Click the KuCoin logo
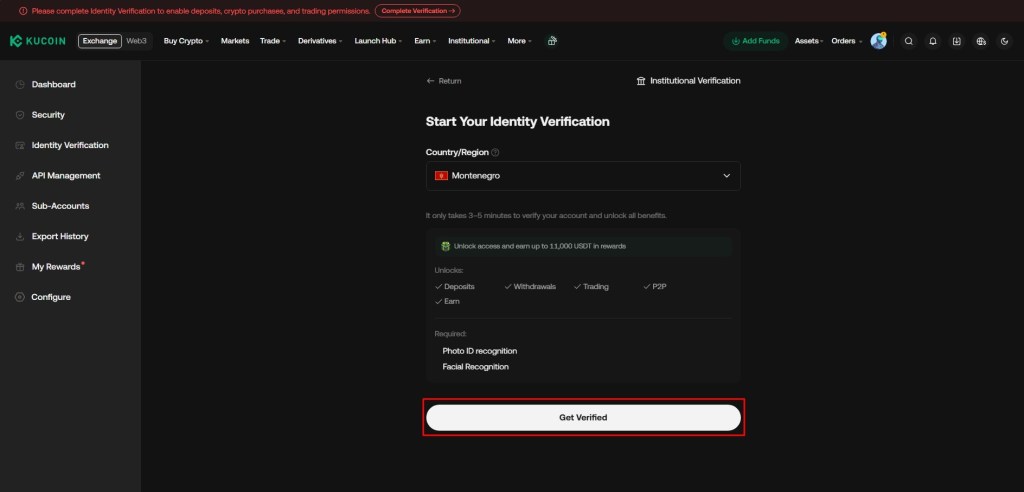1024x492 pixels. click(x=37, y=41)
